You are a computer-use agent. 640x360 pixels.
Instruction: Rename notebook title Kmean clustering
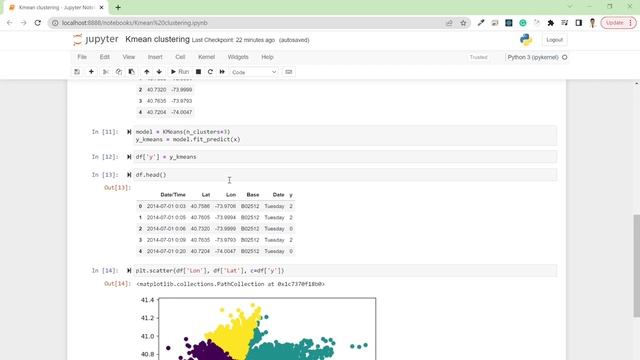158,40
